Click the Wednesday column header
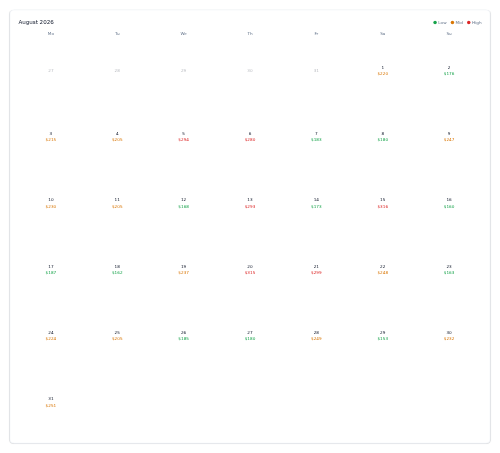 (x=183, y=34)
